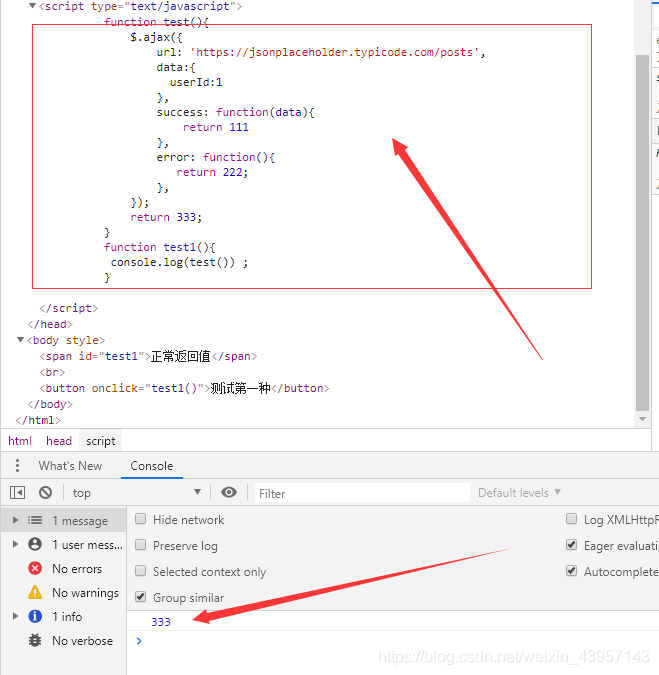
Task: Click the 'return 222;' code line
Action: click(212, 172)
